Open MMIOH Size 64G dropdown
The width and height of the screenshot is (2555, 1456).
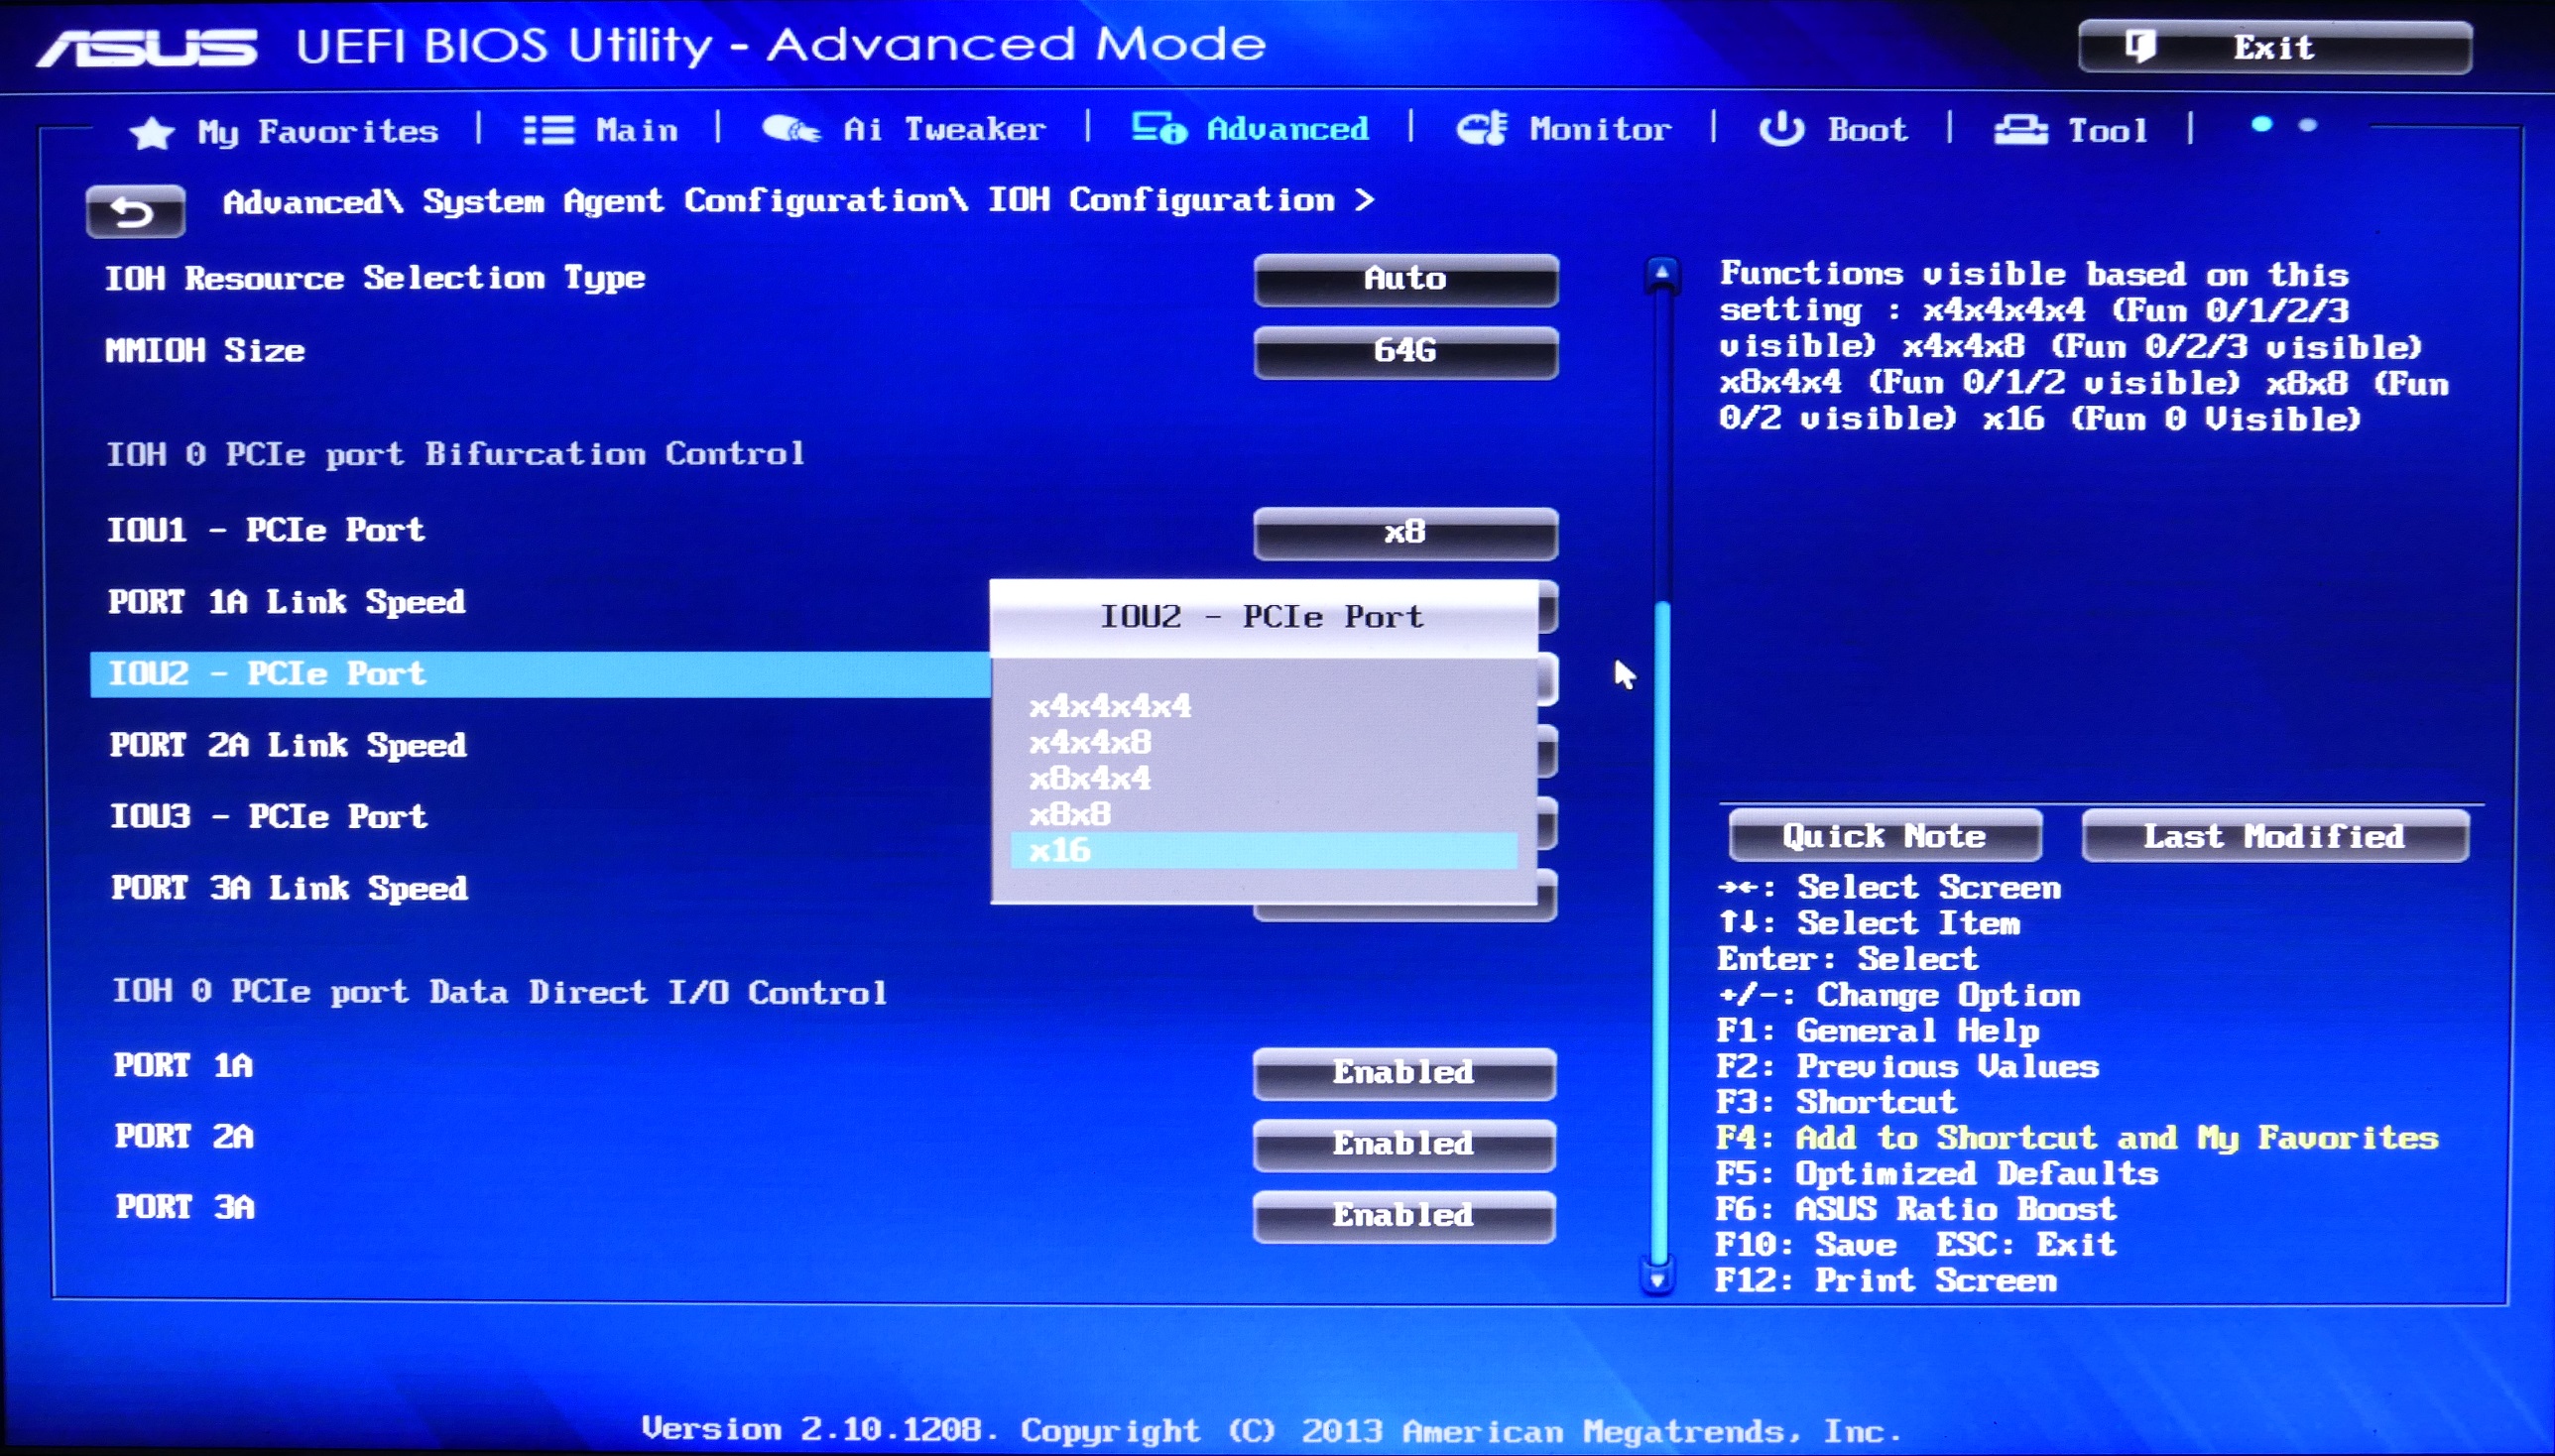[1406, 351]
